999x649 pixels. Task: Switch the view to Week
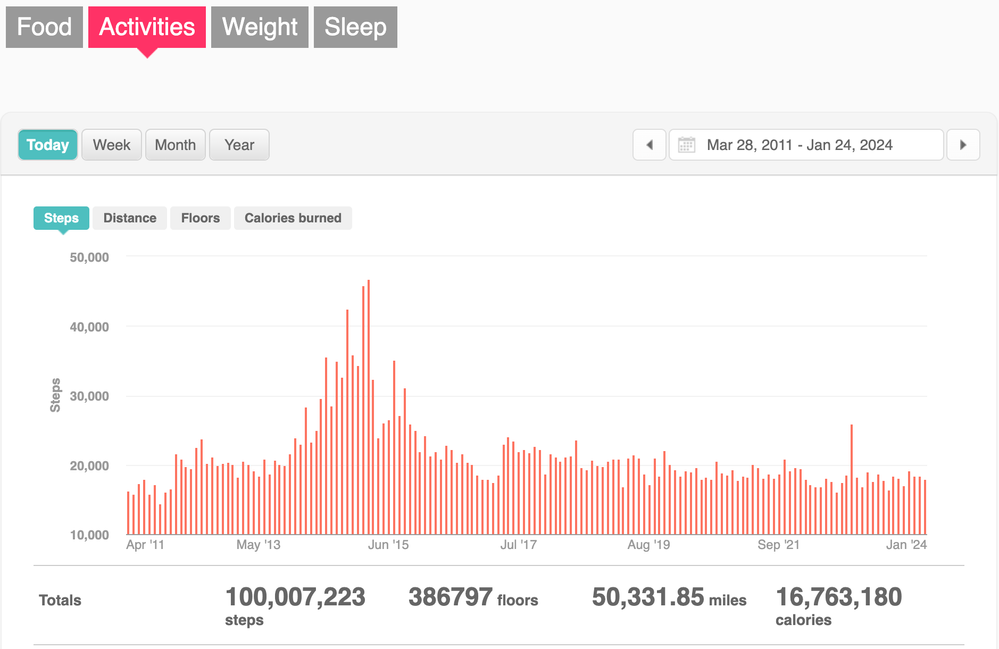[x=111, y=145]
